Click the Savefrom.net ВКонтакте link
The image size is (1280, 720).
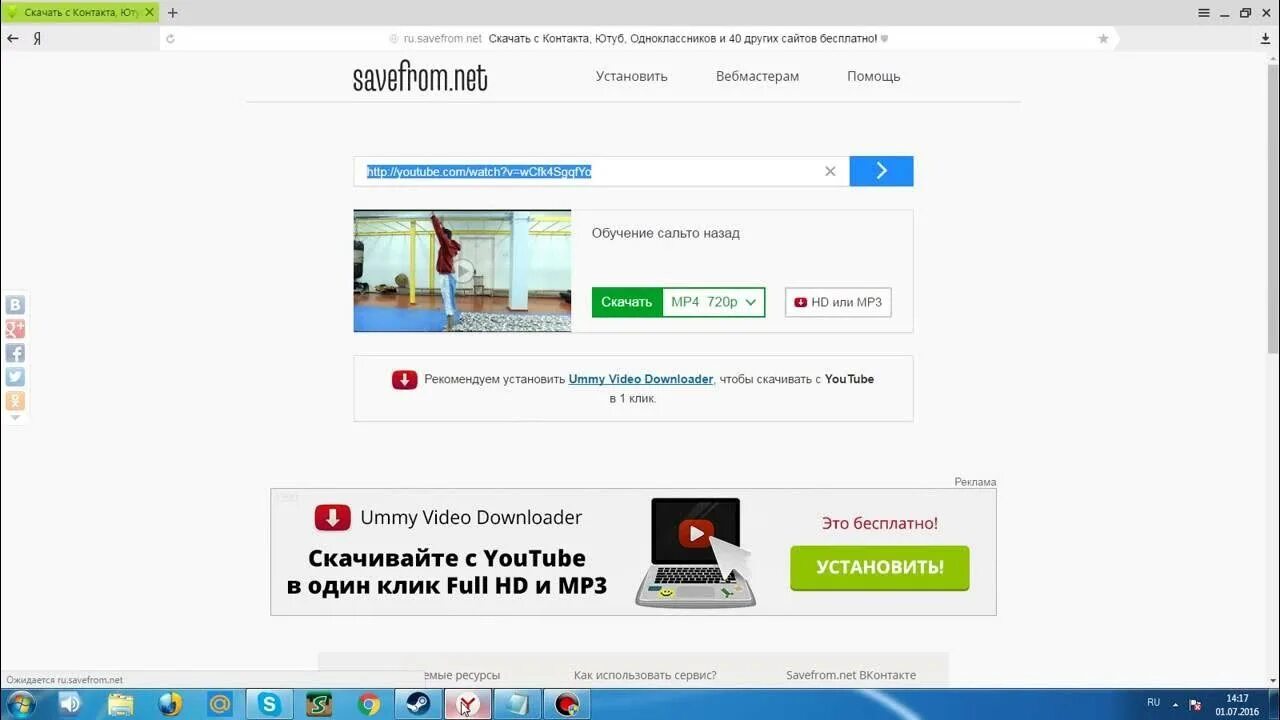click(851, 675)
